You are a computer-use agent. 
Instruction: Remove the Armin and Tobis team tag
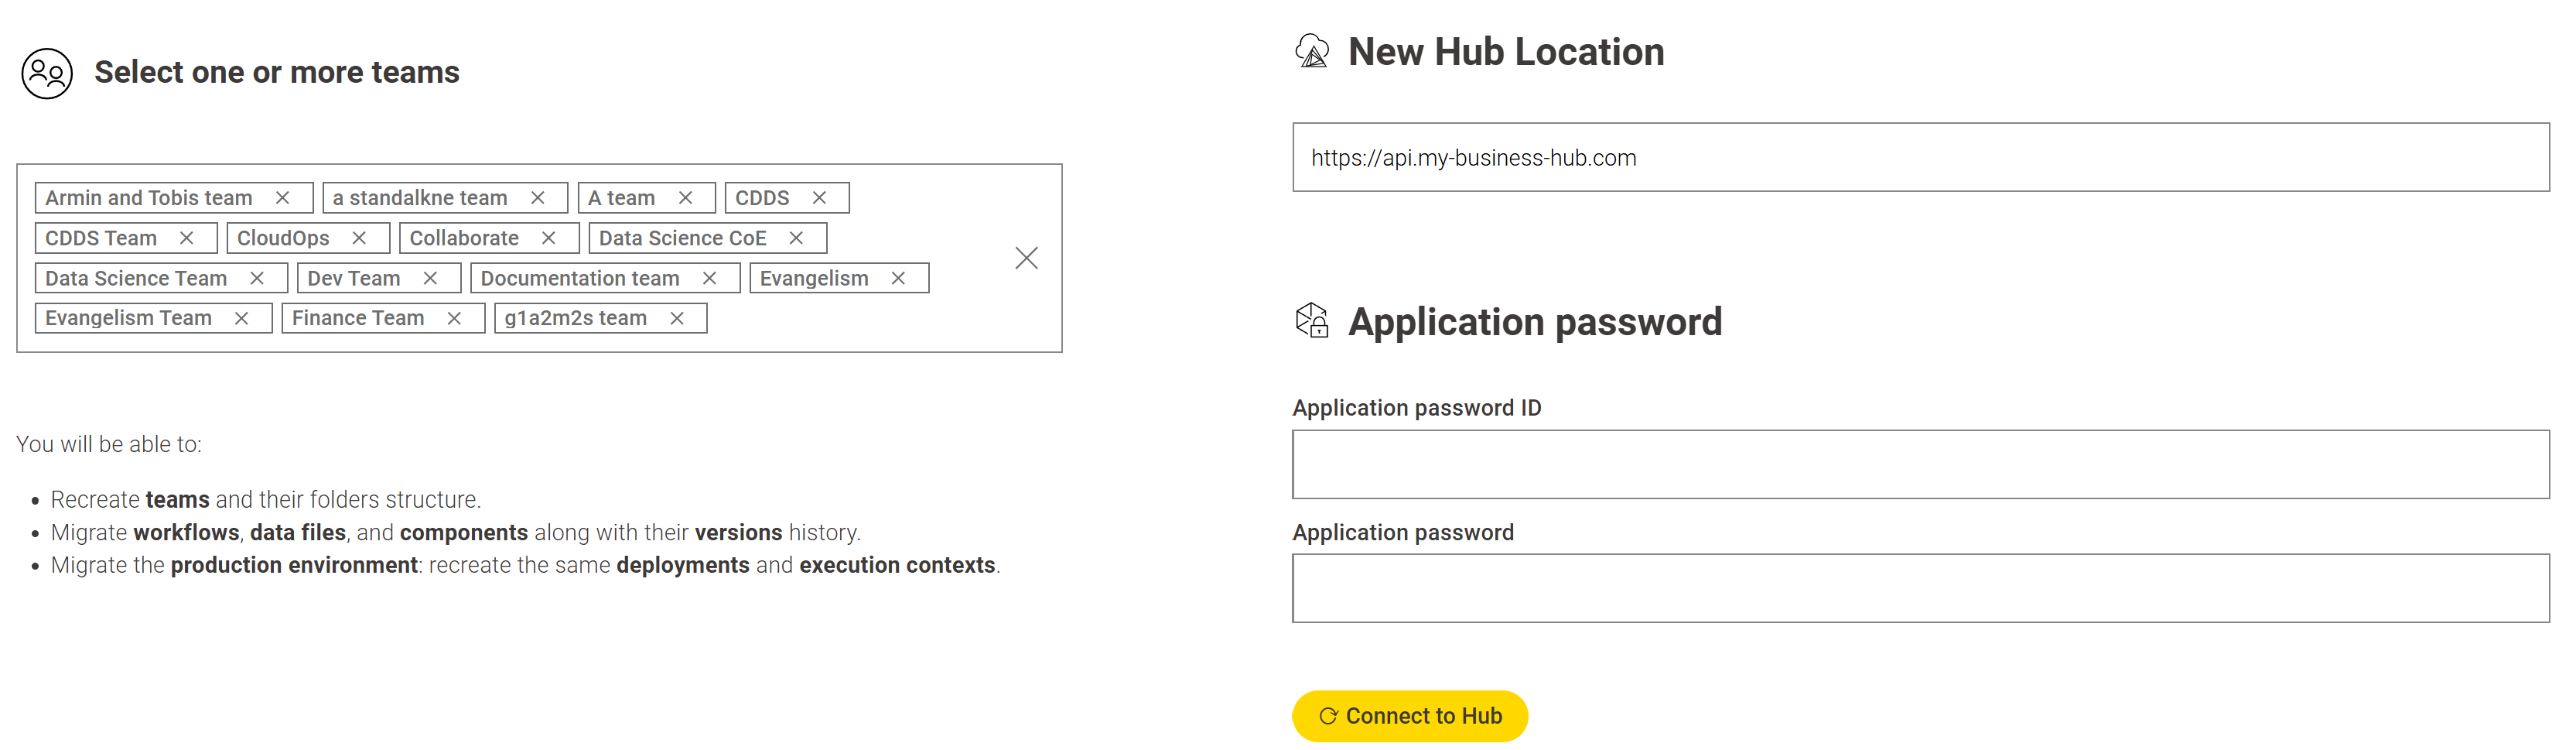tap(282, 198)
